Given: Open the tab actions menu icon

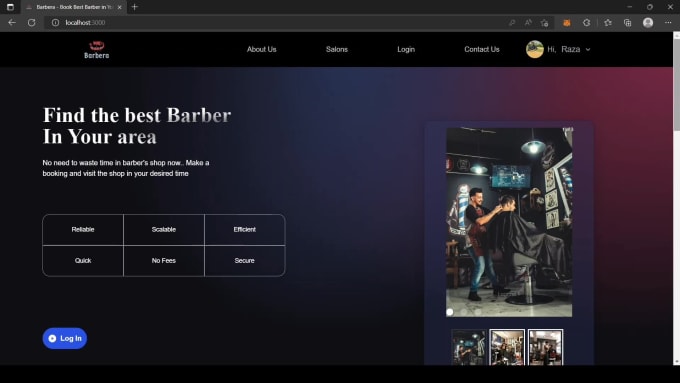Looking at the screenshot, I should tap(10, 7).
